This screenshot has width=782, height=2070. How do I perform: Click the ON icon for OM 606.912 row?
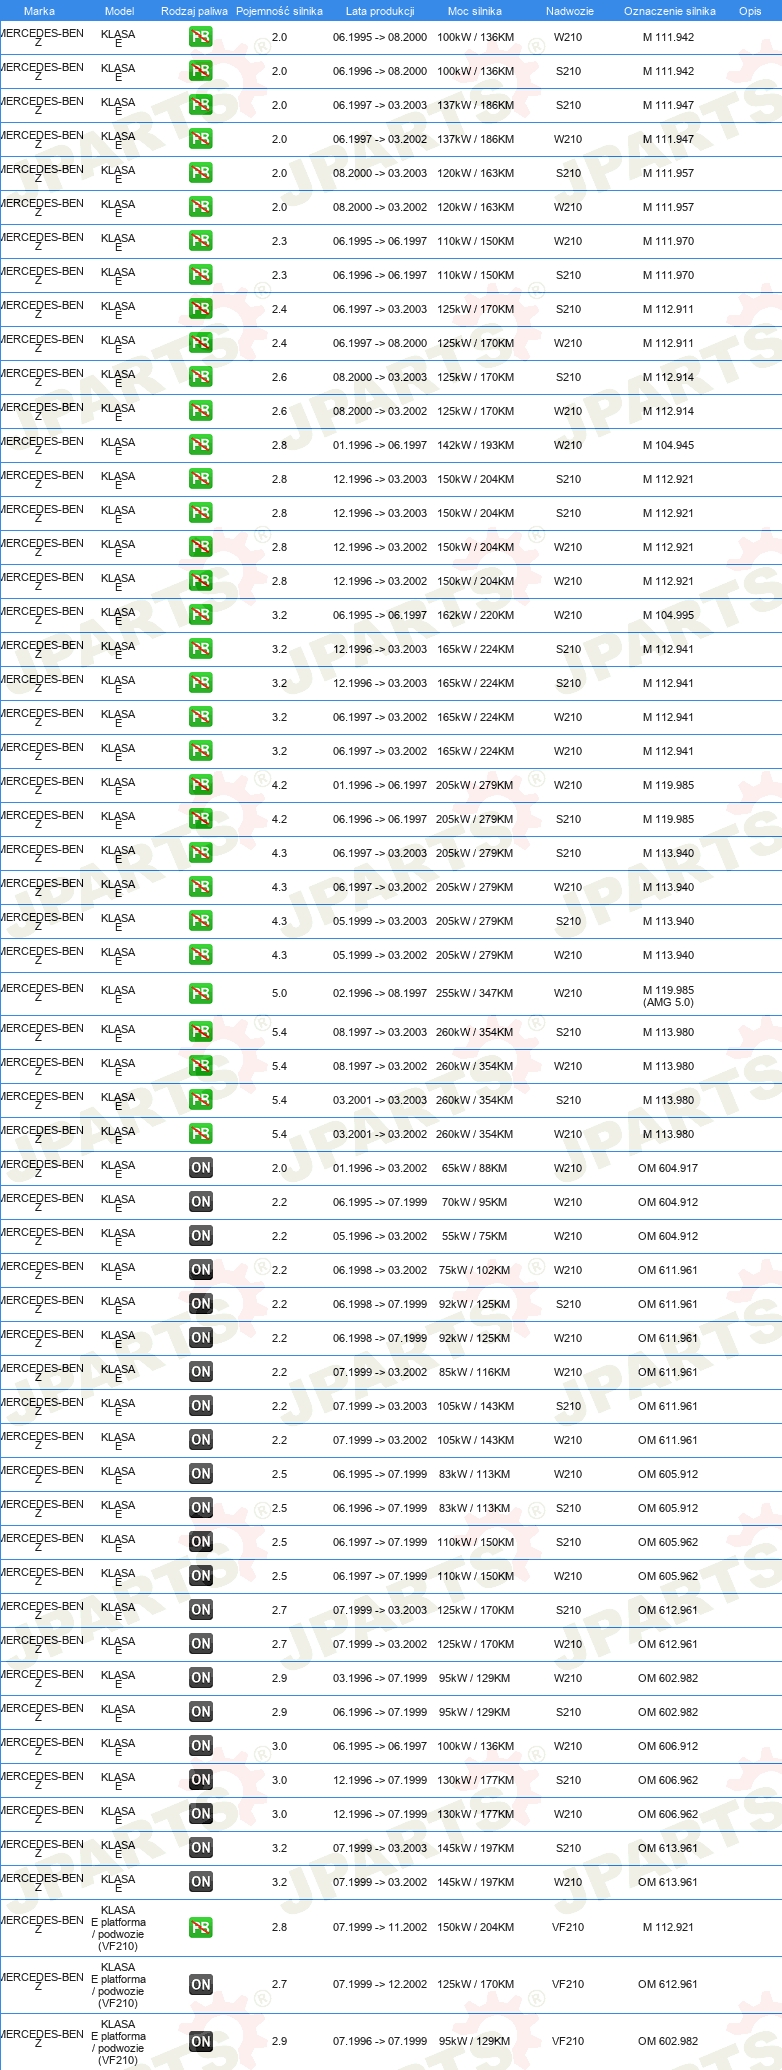click(201, 1746)
